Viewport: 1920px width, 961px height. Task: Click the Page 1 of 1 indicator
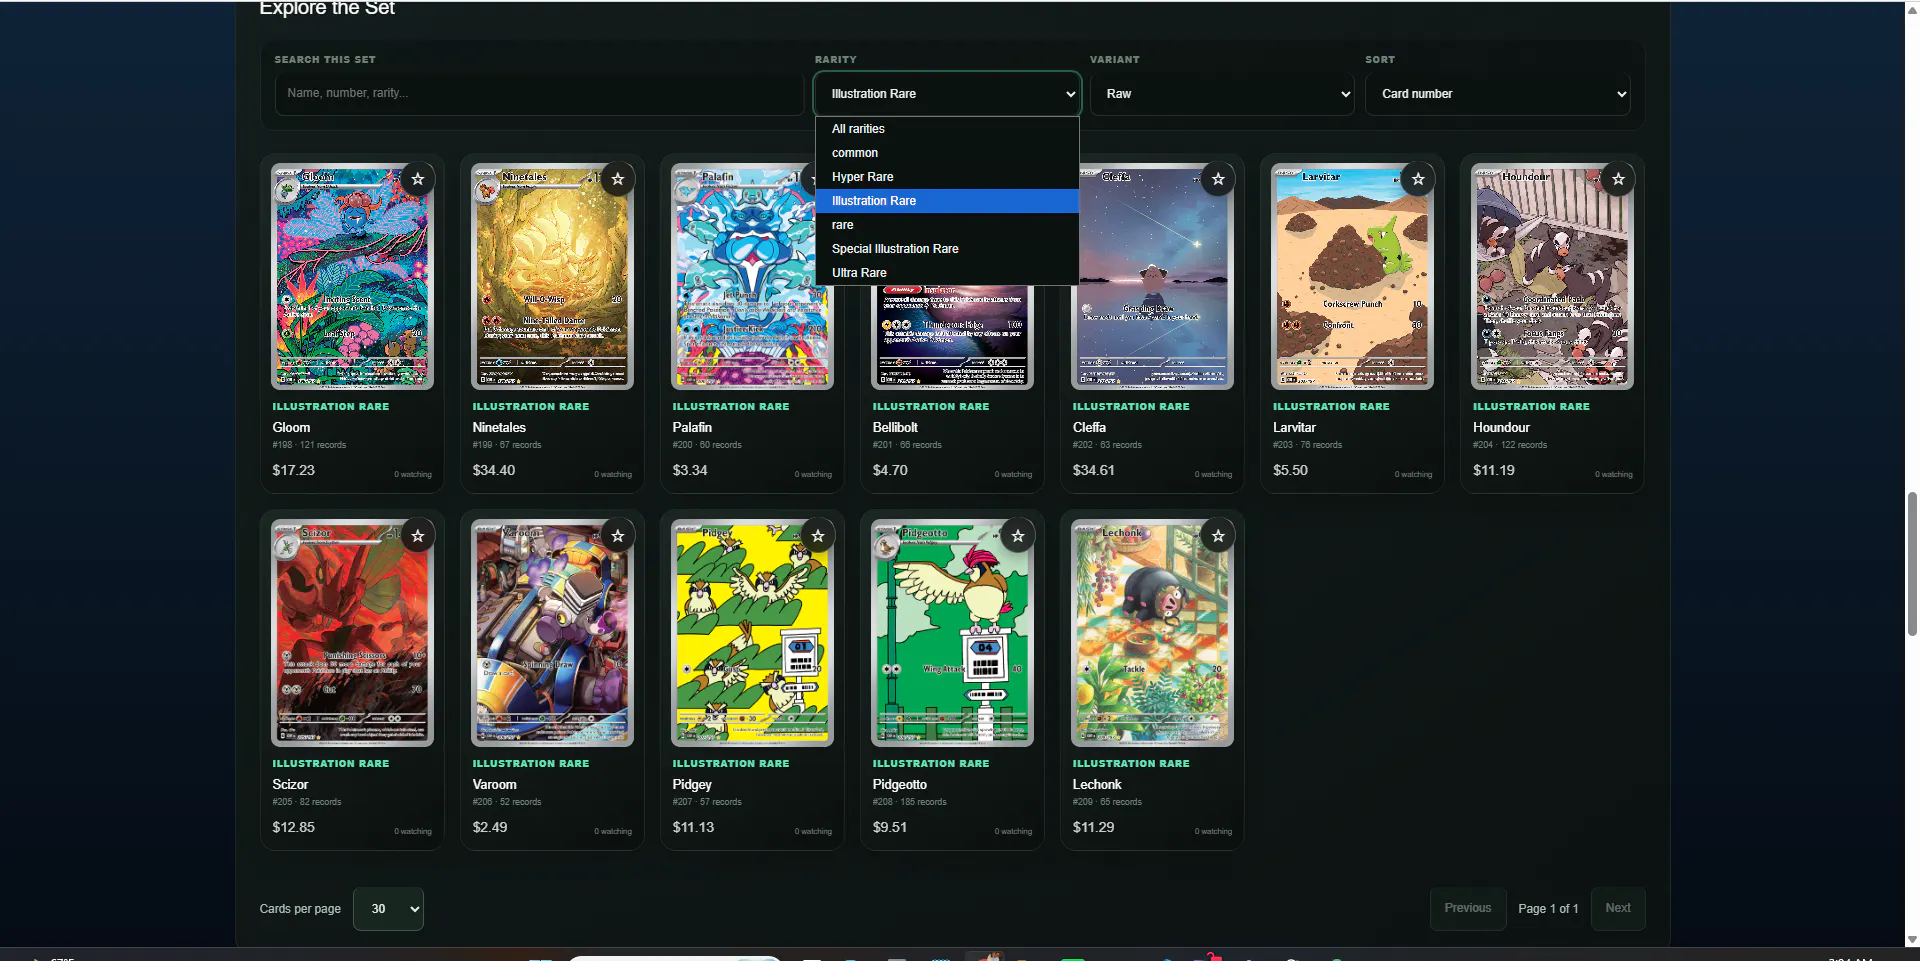point(1548,909)
